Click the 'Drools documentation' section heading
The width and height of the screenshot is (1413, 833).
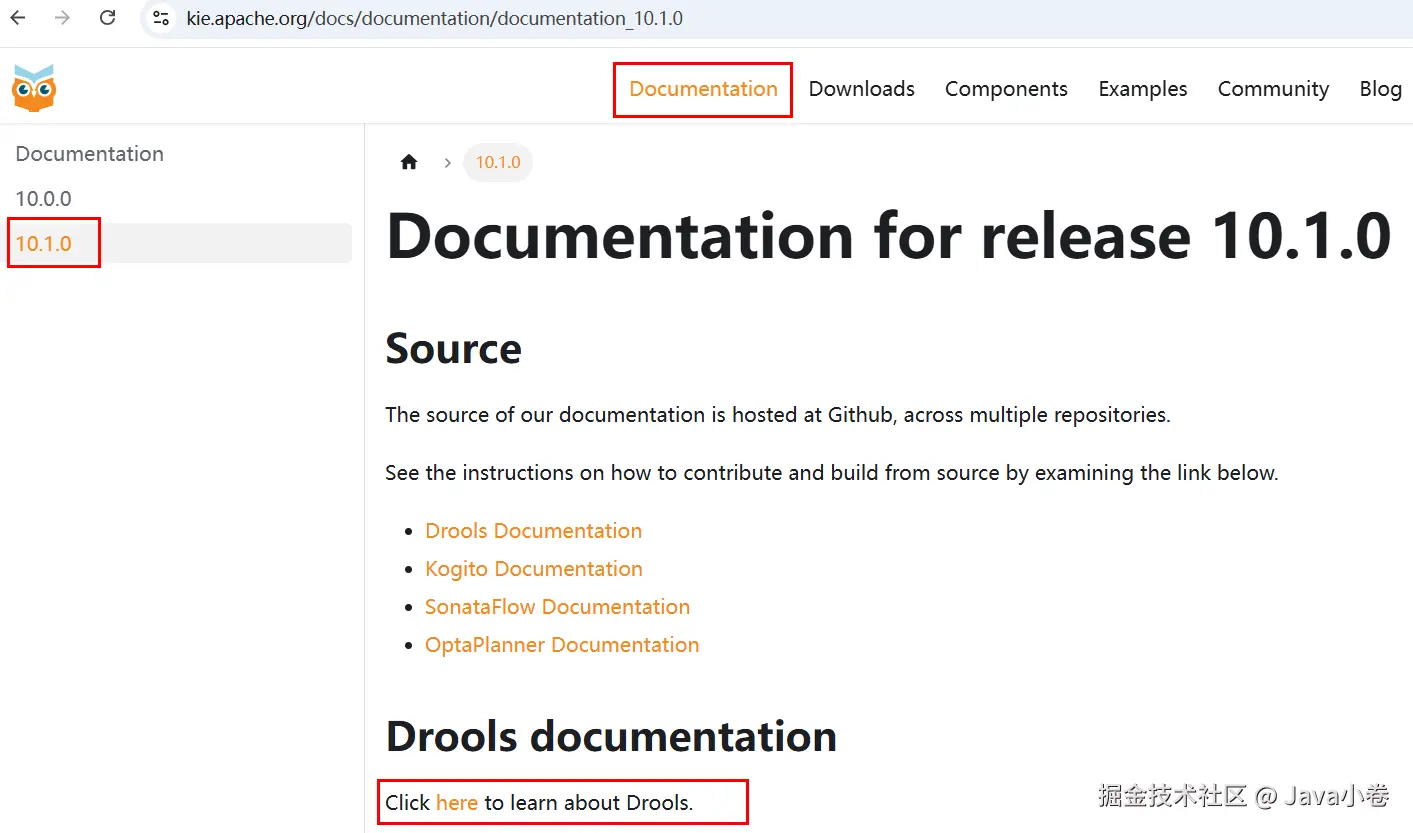tap(611, 736)
